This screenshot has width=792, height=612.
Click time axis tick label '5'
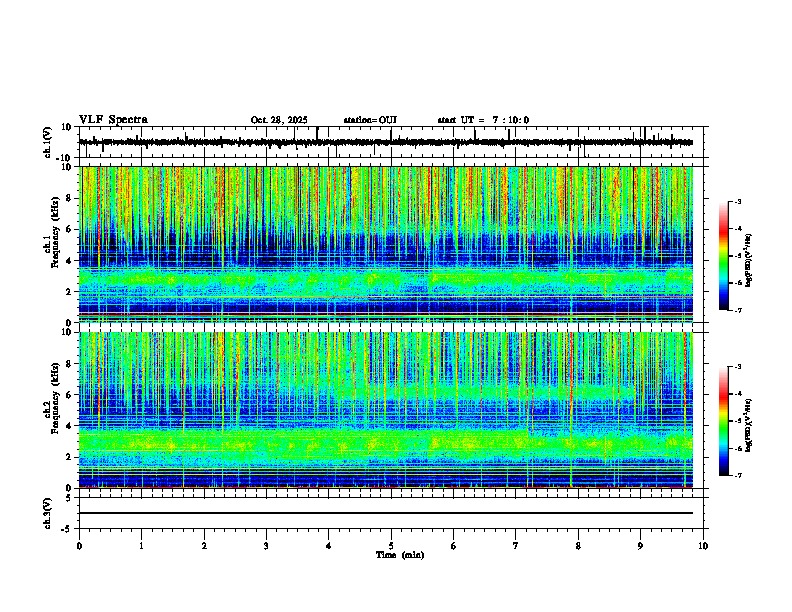(x=391, y=546)
